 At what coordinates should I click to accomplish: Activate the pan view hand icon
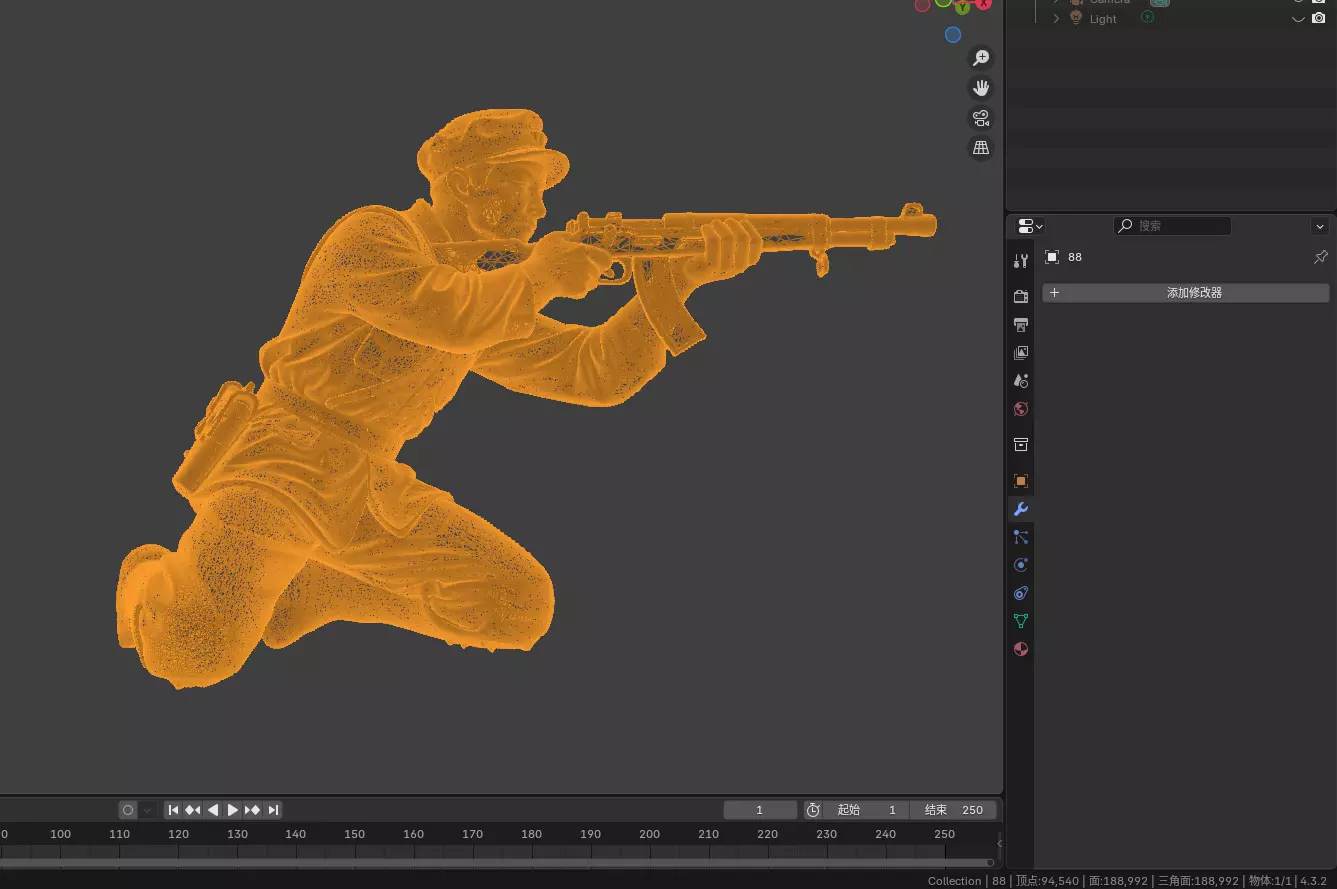point(981,88)
